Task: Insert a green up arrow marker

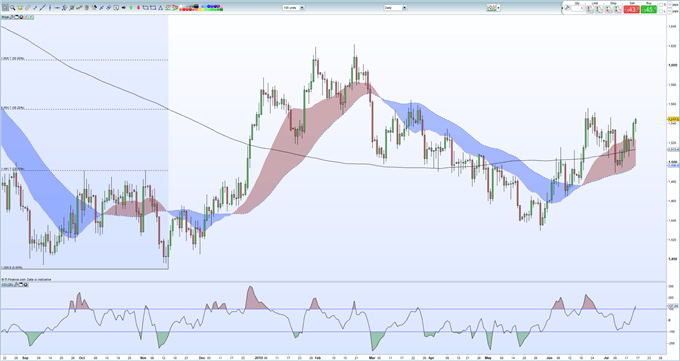Action: 131,7
